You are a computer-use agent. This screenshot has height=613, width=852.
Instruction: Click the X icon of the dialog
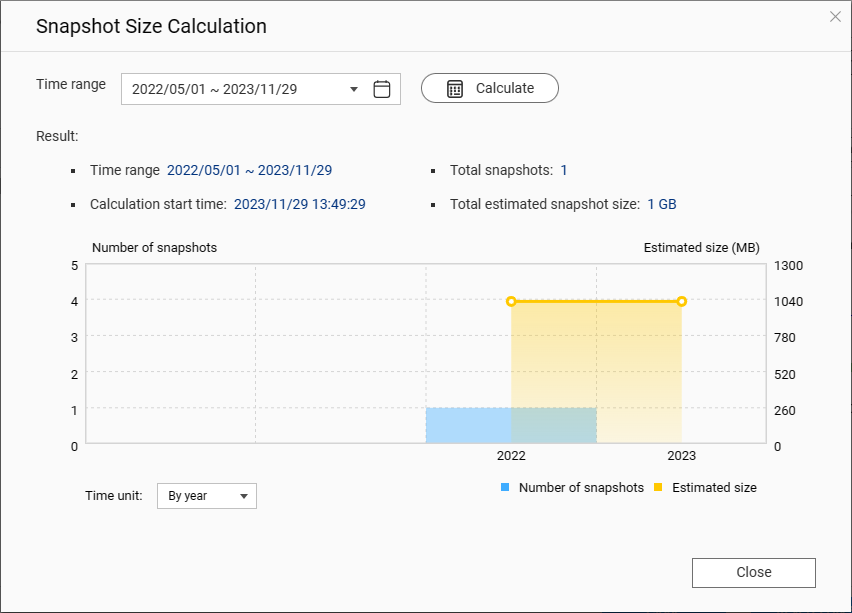(835, 16)
